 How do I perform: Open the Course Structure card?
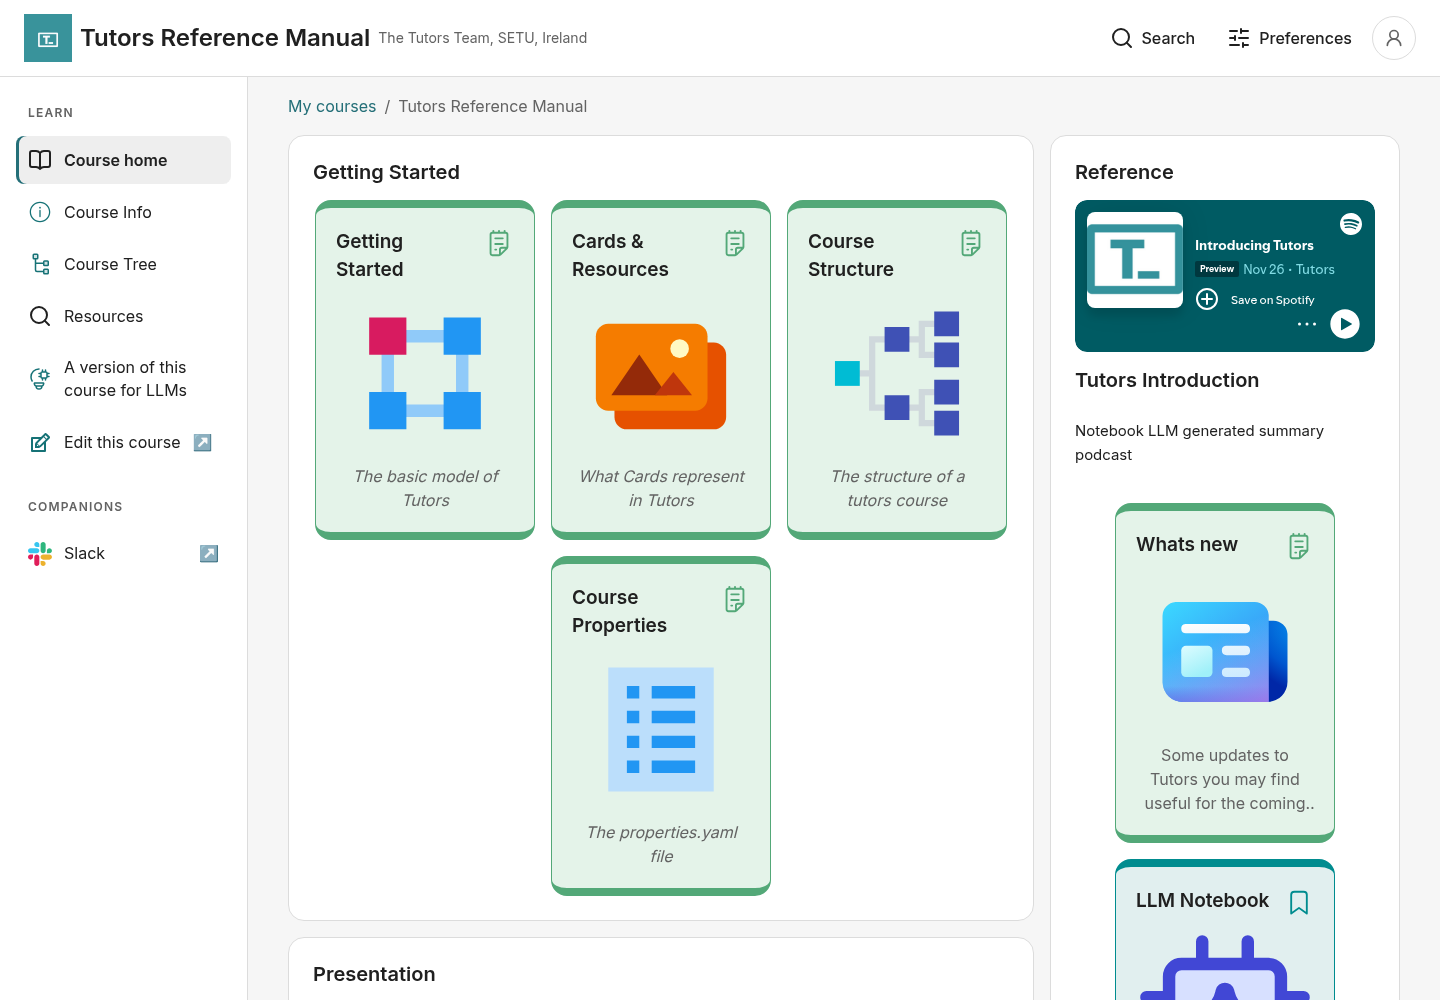[897, 370]
